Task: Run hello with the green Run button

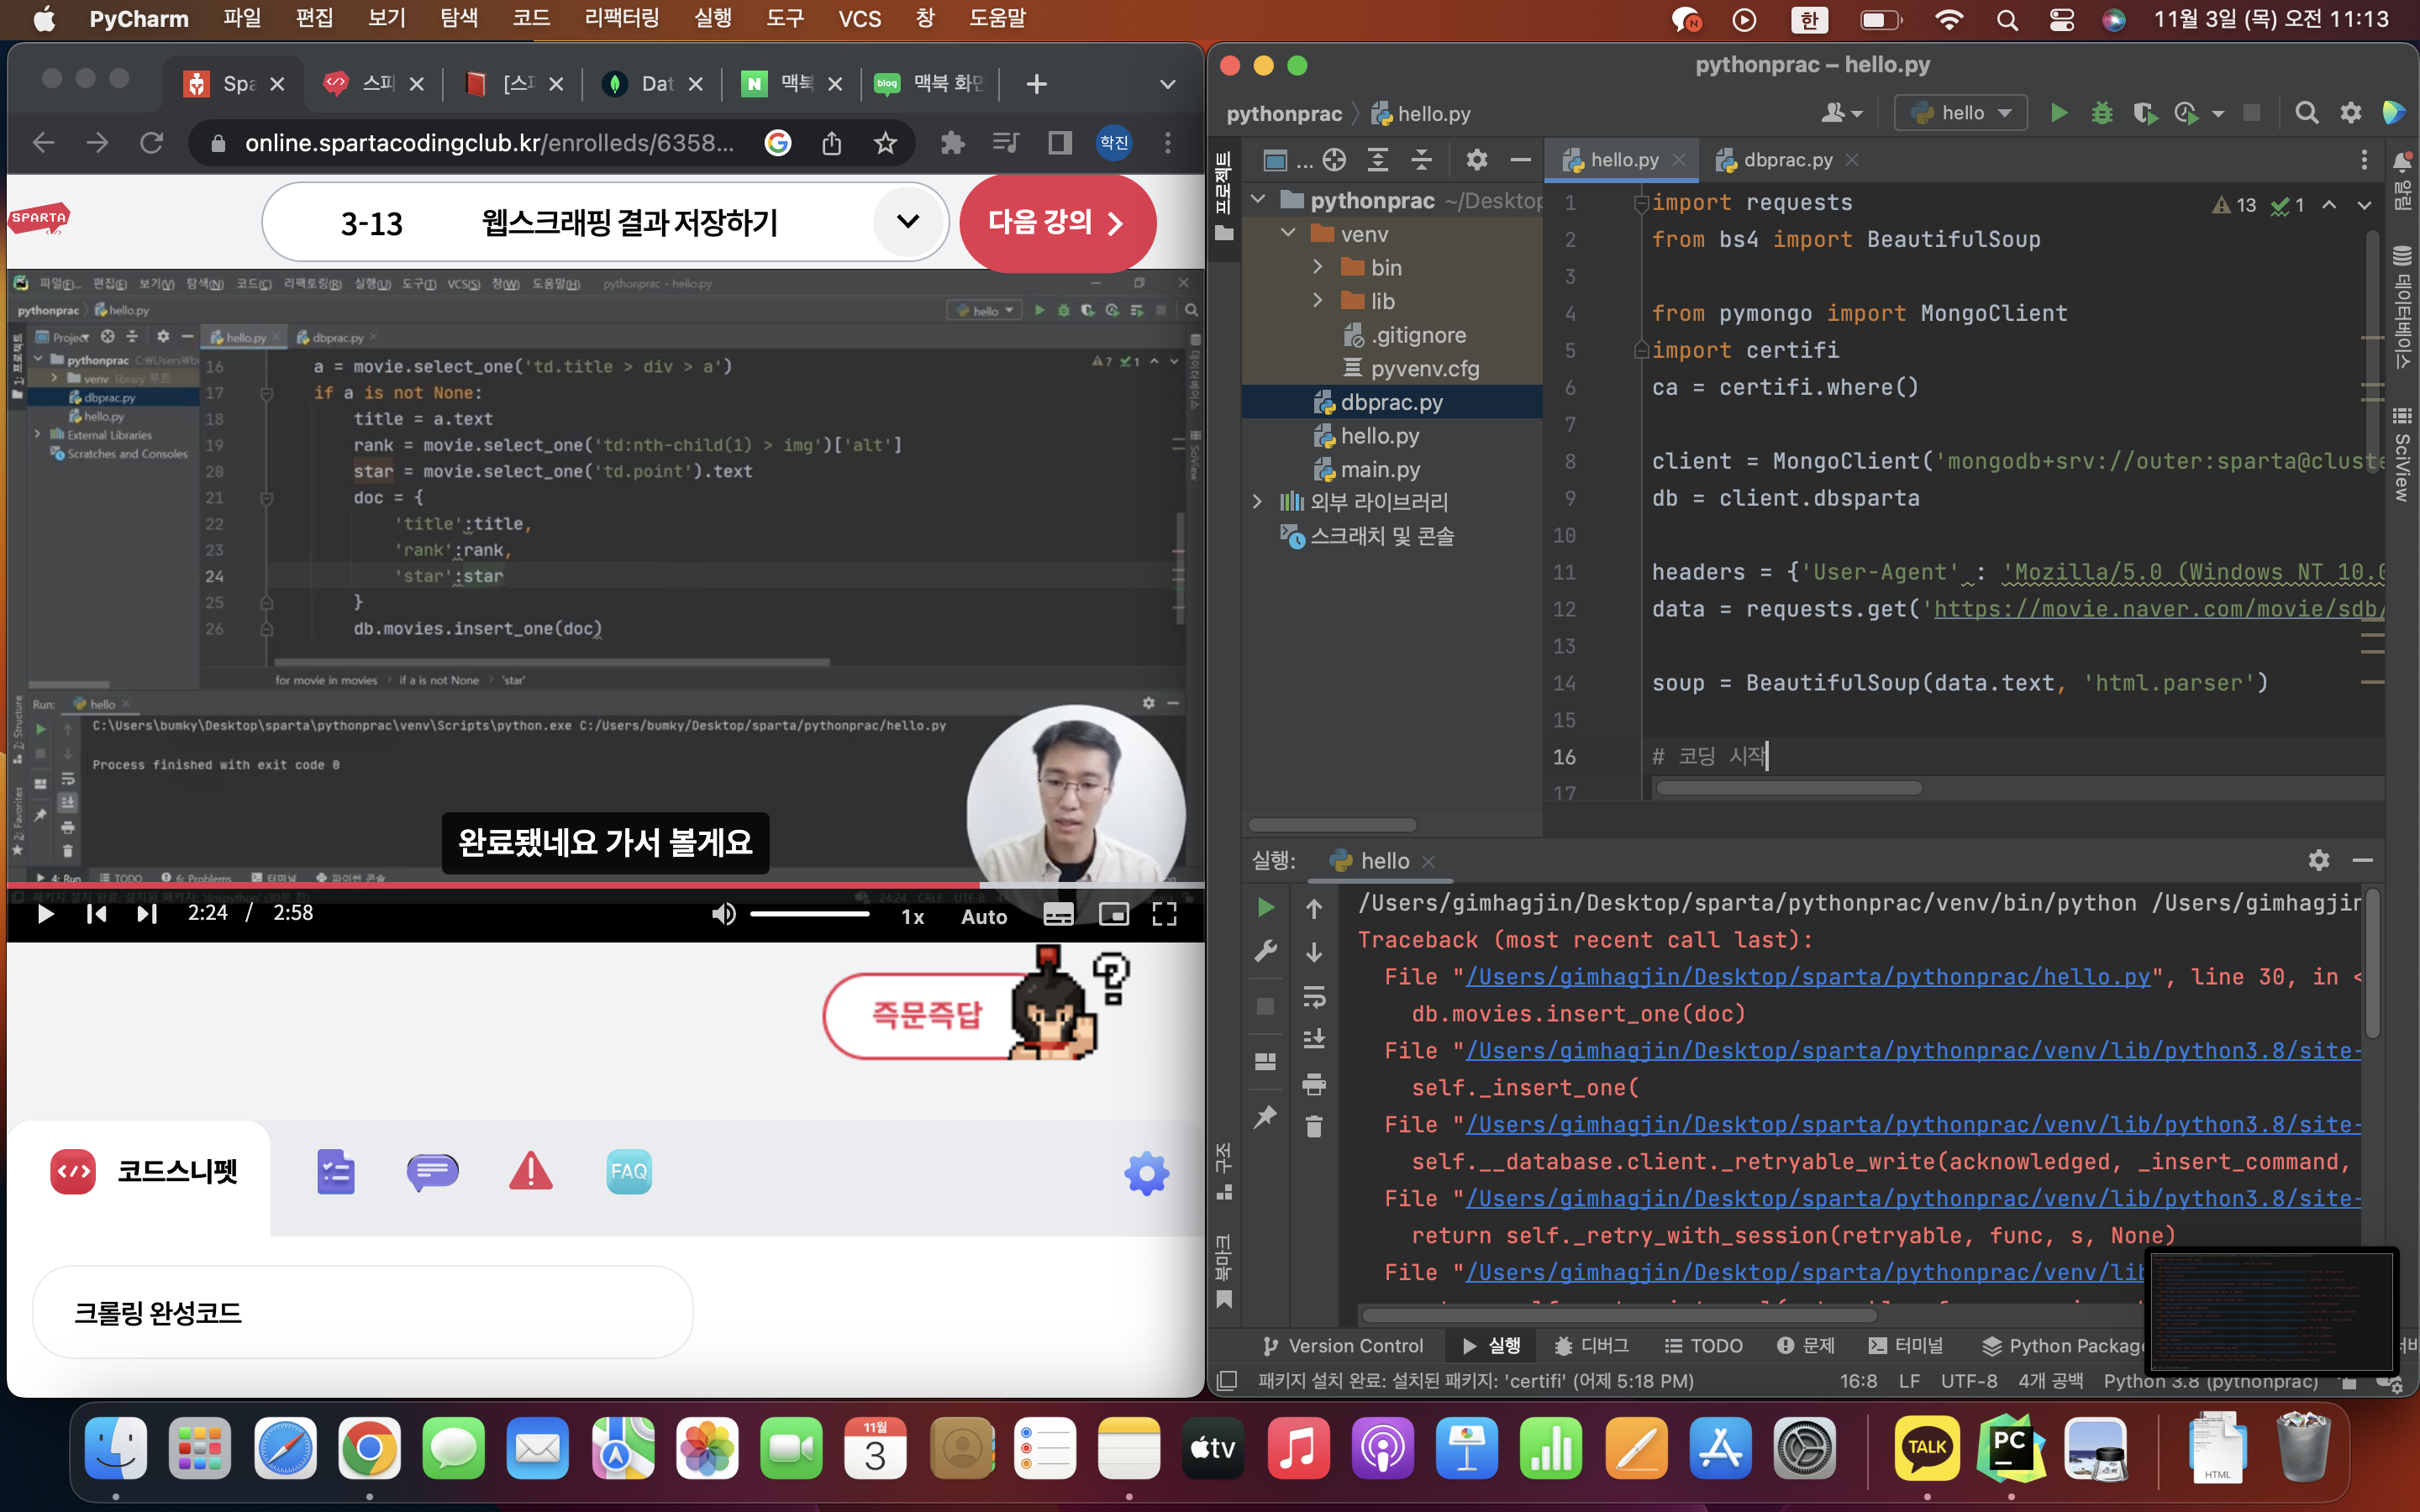Action: [2058, 113]
